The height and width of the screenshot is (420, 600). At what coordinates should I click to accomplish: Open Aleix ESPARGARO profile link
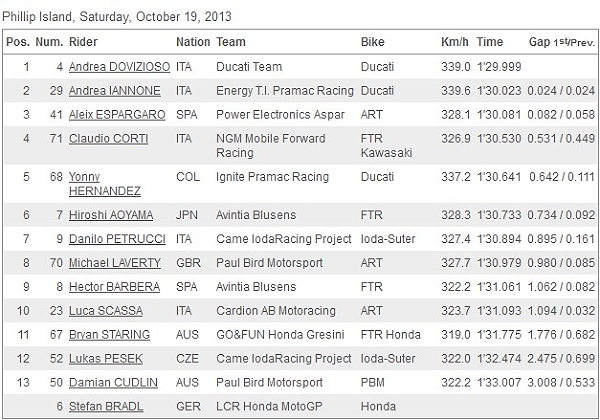(x=117, y=115)
